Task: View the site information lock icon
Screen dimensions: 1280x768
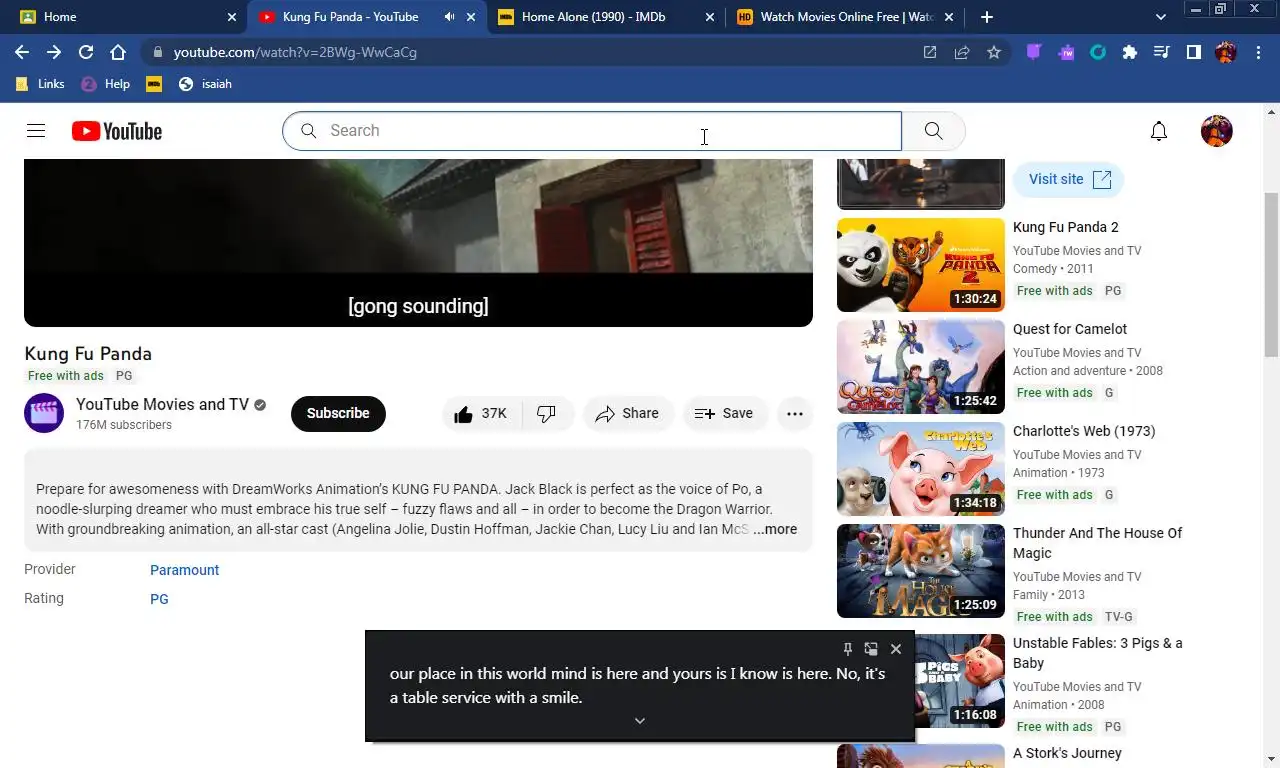Action: pos(157,52)
